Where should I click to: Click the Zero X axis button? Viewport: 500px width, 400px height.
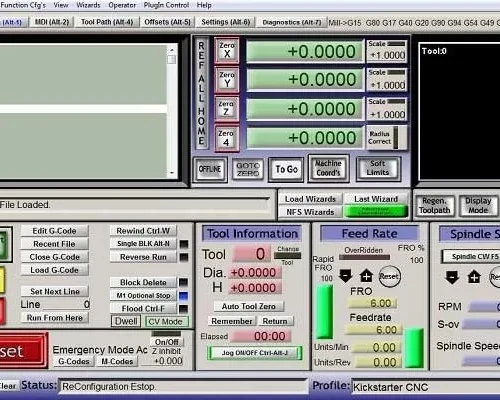(x=227, y=50)
